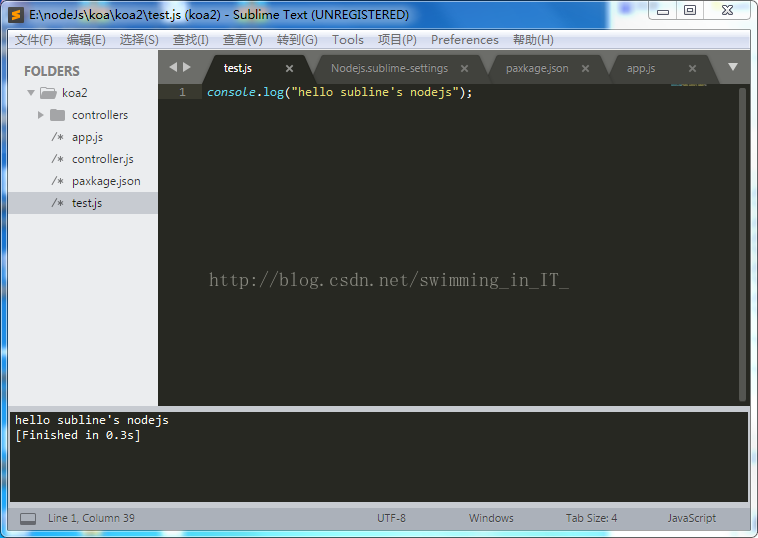Image resolution: width=758 pixels, height=538 pixels.
Task: Maximize the Sublime Text window
Action: (690, 11)
